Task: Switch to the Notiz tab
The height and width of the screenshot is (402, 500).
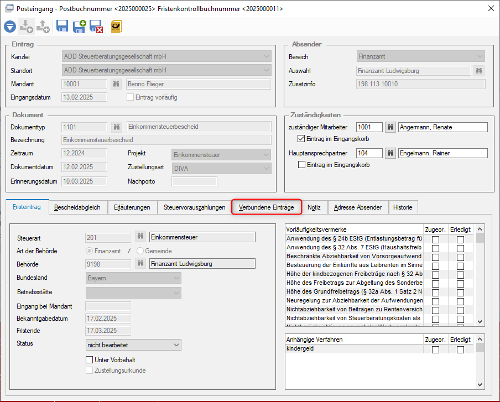Action: pos(314,207)
